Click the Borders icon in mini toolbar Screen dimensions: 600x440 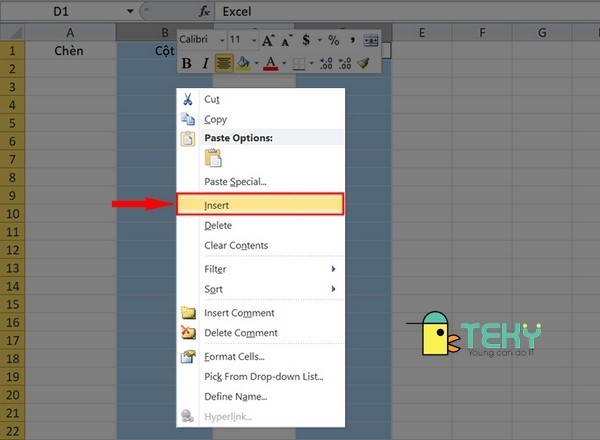(x=299, y=64)
